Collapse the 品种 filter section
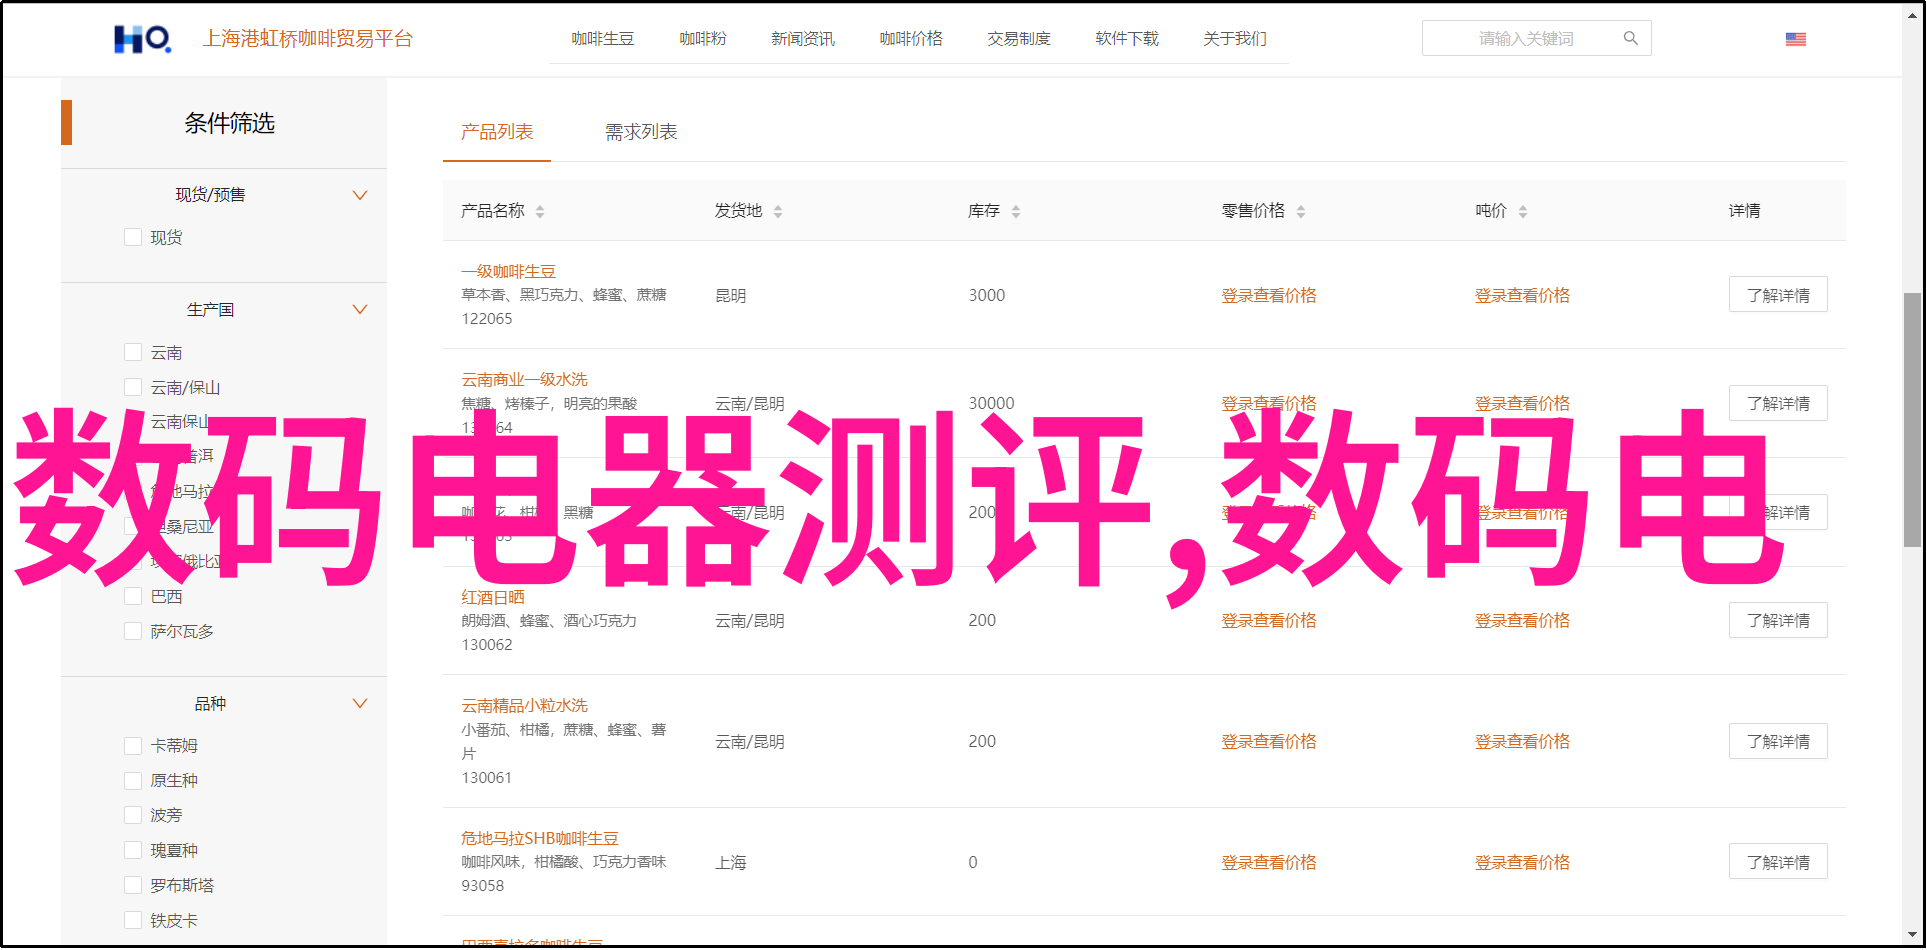 360,703
